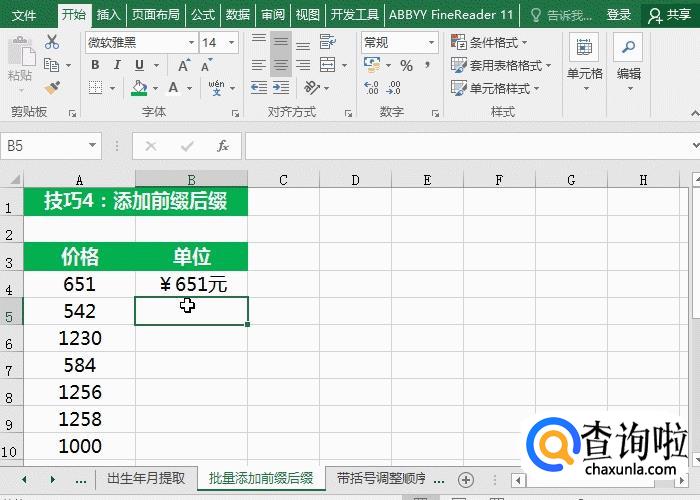The image size is (700, 500).
Task: Open the font name dropdown 微软雅黑
Action: point(191,42)
